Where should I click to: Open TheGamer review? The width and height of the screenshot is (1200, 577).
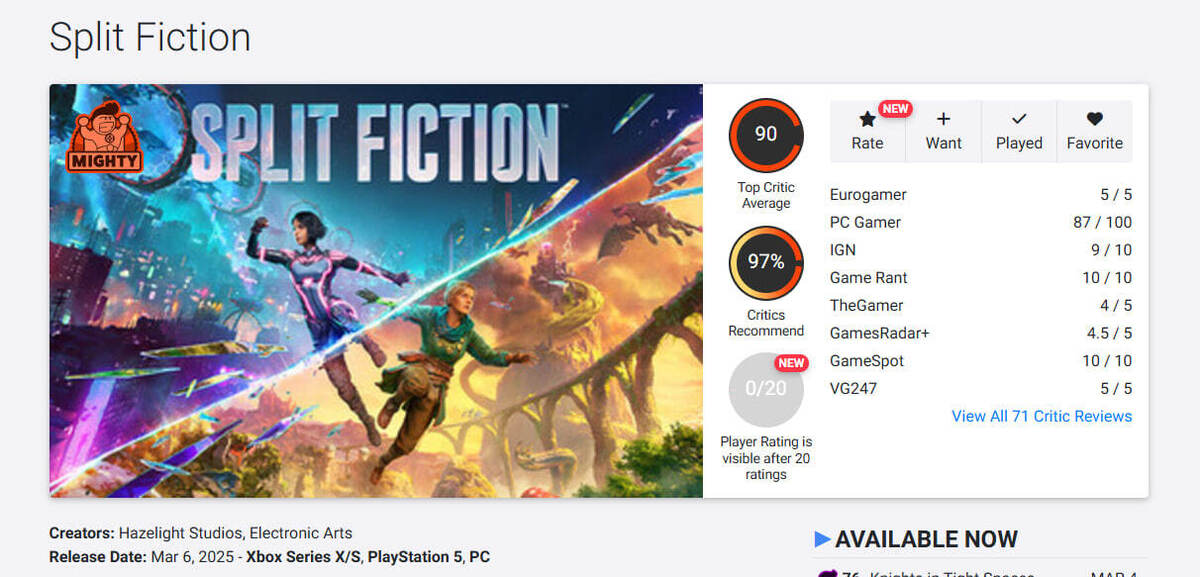pos(866,305)
